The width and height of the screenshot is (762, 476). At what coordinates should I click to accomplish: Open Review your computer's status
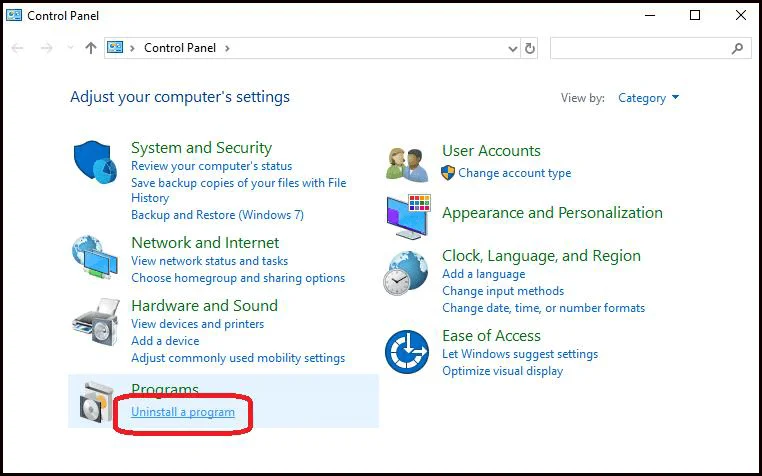[211, 166]
